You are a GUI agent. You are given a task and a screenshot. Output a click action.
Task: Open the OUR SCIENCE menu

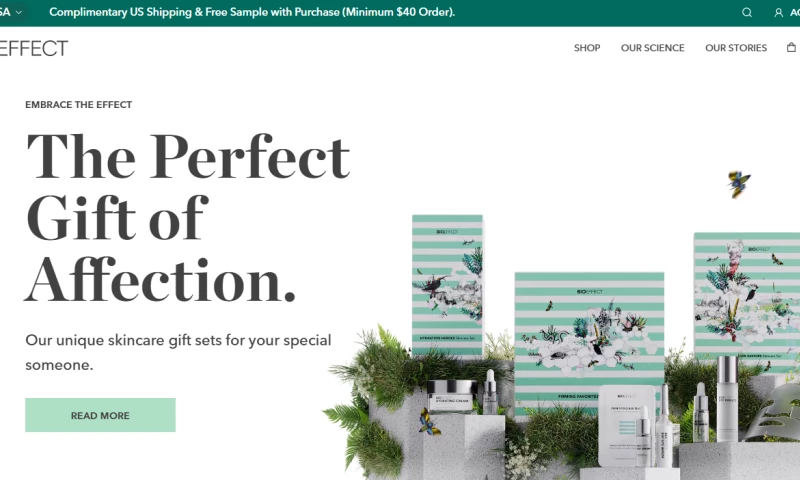click(x=653, y=48)
